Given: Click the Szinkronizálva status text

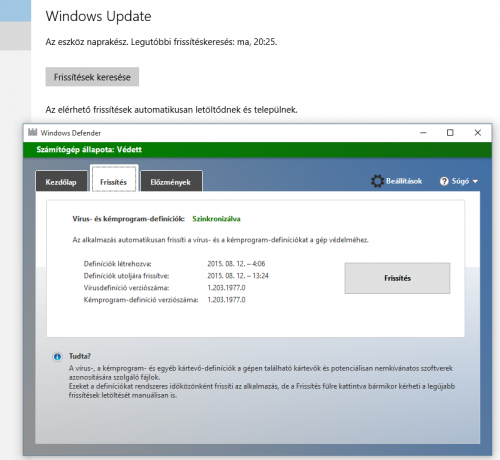Looking at the screenshot, I should 216,219.
